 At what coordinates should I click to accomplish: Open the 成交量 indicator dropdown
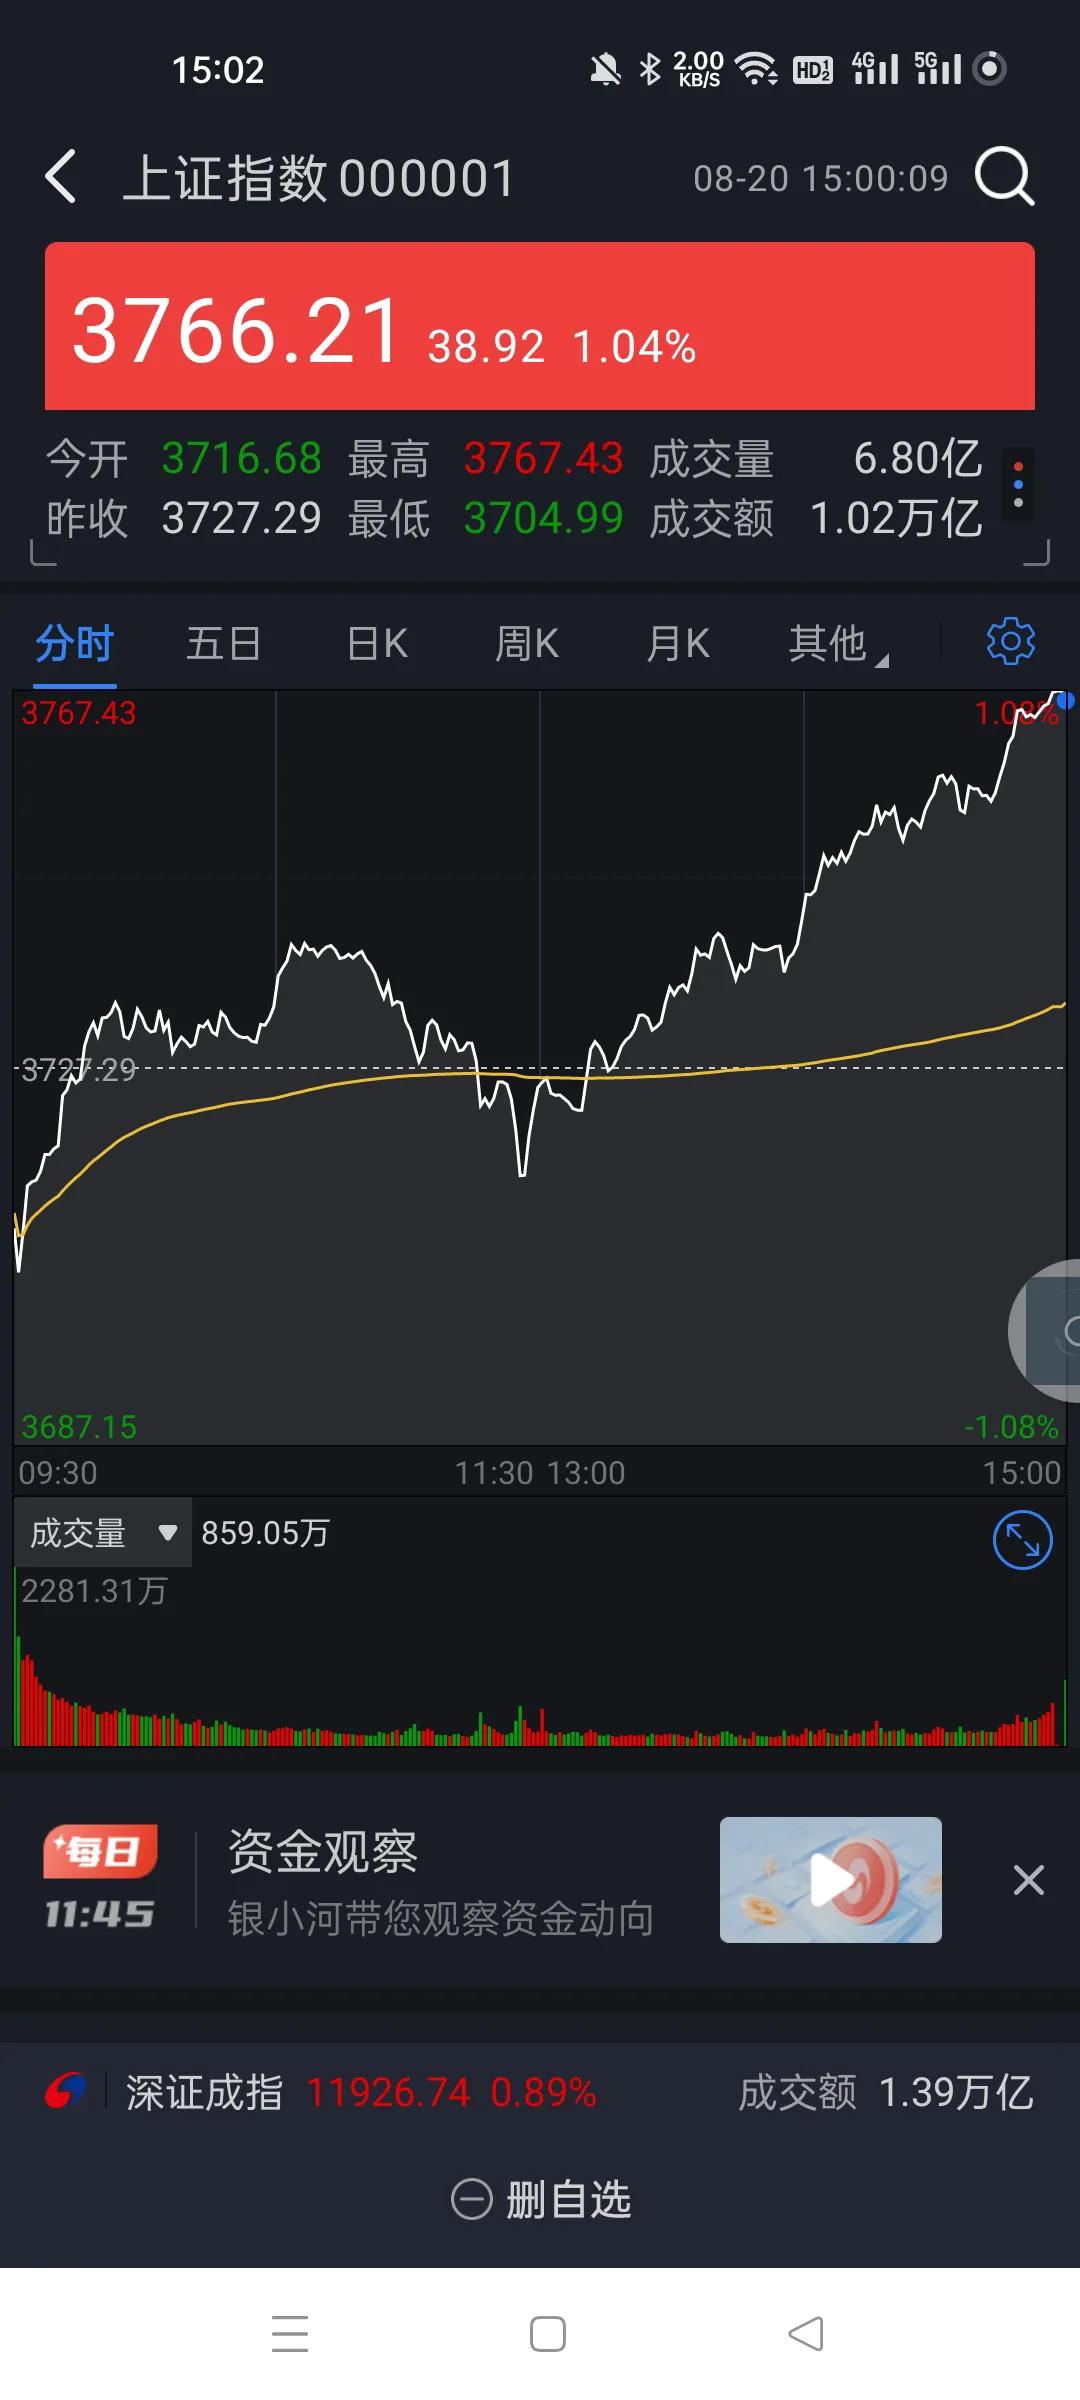click(x=103, y=1532)
